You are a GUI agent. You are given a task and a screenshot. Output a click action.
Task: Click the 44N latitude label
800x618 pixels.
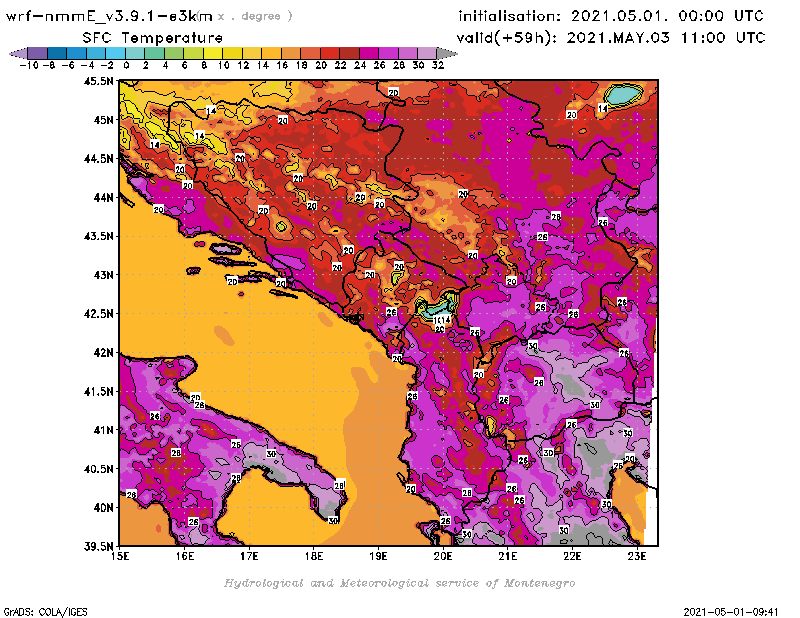pos(103,197)
